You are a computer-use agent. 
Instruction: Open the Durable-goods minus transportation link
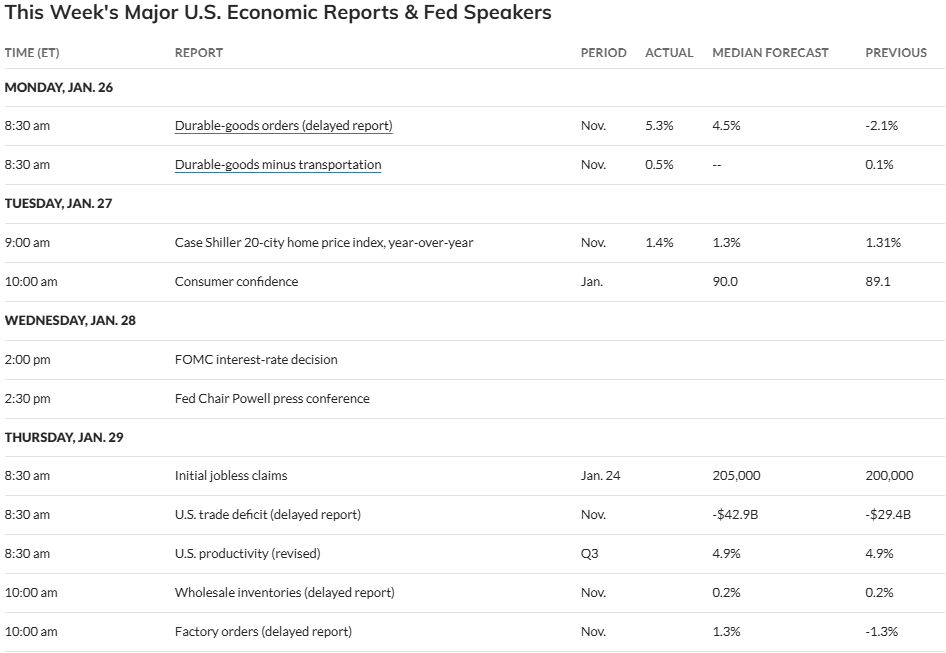[278, 165]
